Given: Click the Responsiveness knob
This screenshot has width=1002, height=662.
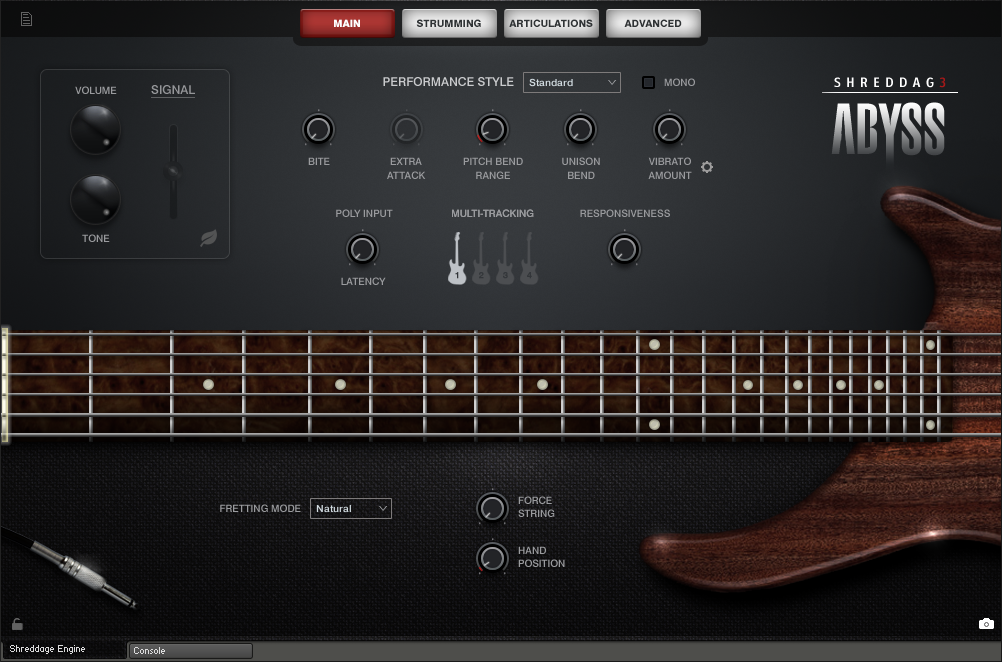Looking at the screenshot, I should click(624, 249).
